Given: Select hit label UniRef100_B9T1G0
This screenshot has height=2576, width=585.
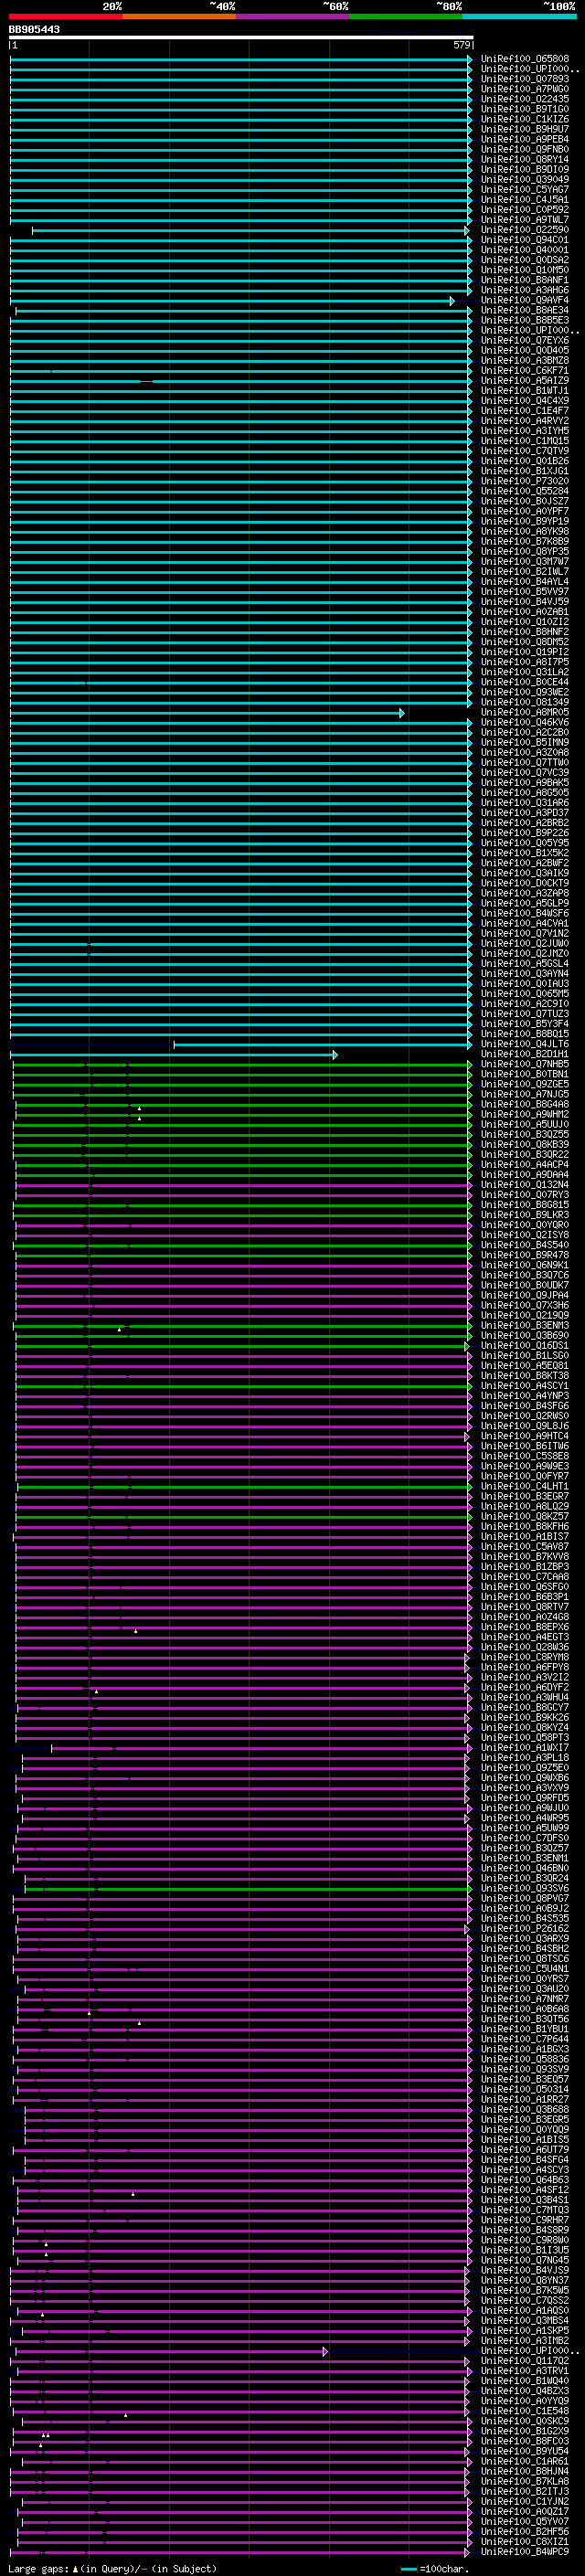Looking at the screenshot, I should pyautogui.click(x=525, y=109).
